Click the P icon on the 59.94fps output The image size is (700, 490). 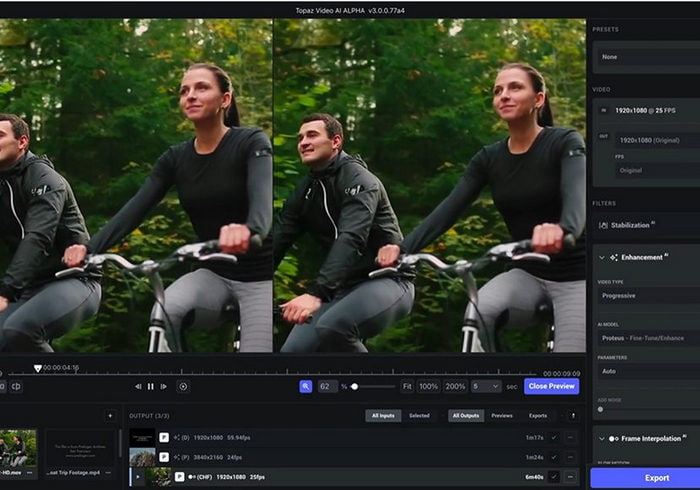164,437
